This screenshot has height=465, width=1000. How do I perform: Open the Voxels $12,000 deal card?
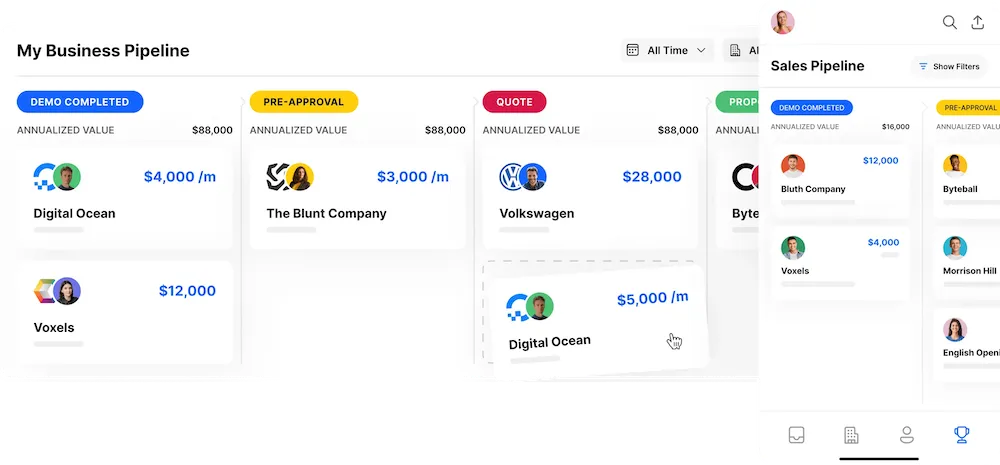[124, 313]
